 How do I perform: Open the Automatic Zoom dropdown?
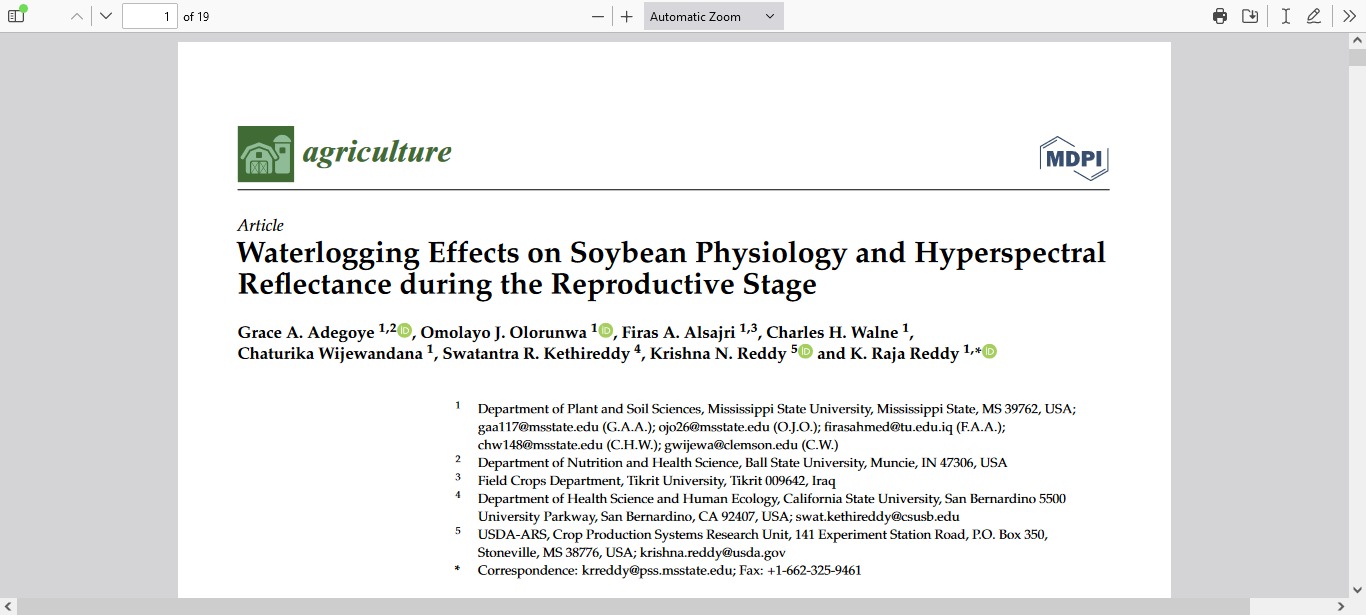click(x=713, y=16)
